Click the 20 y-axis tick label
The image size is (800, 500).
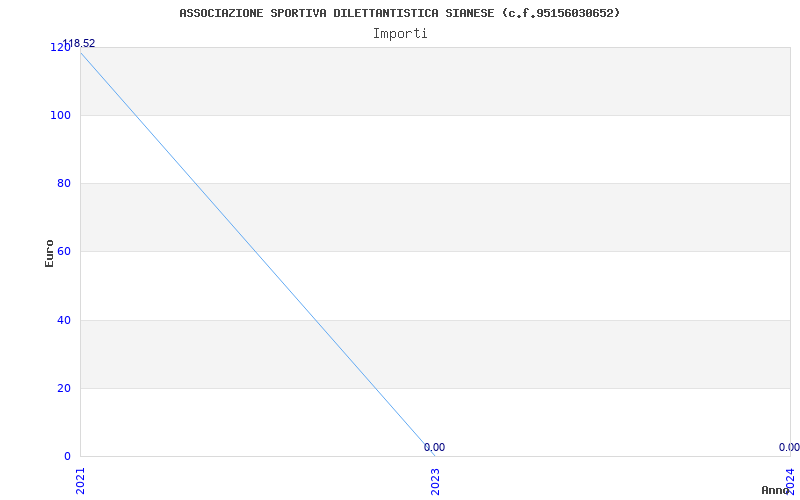(x=64, y=388)
